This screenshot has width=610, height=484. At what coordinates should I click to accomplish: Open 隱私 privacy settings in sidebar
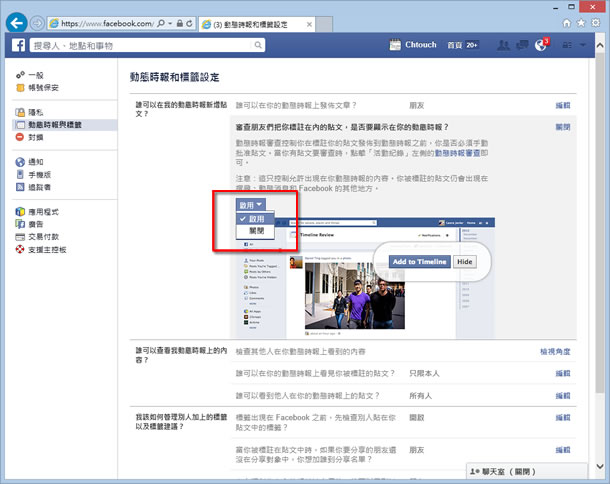(35, 114)
